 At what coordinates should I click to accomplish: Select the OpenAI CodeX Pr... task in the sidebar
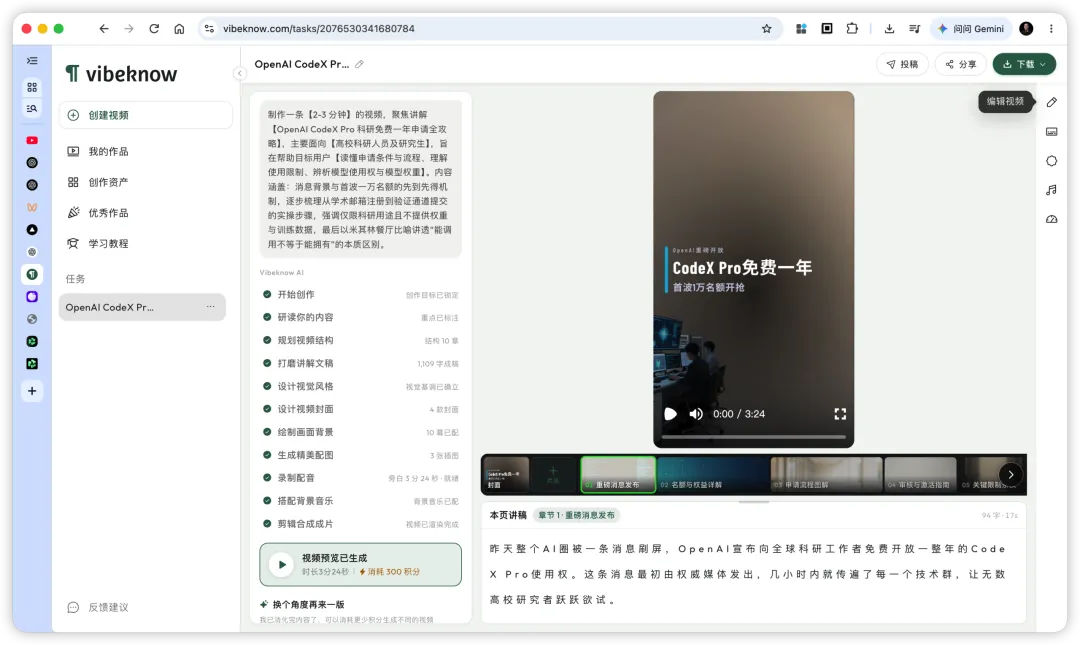coord(142,307)
